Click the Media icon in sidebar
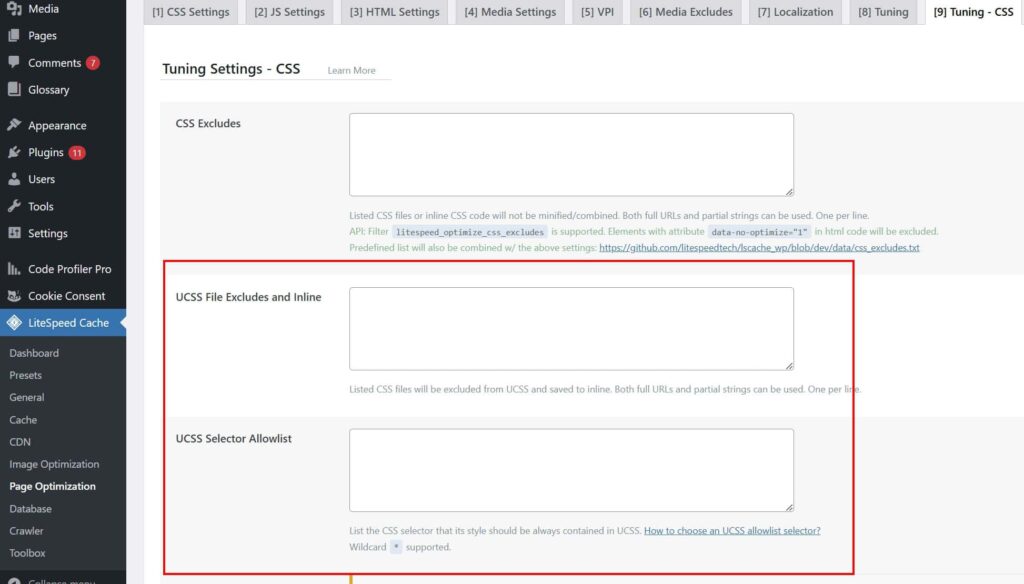Image resolution: width=1024 pixels, height=584 pixels. point(14,9)
